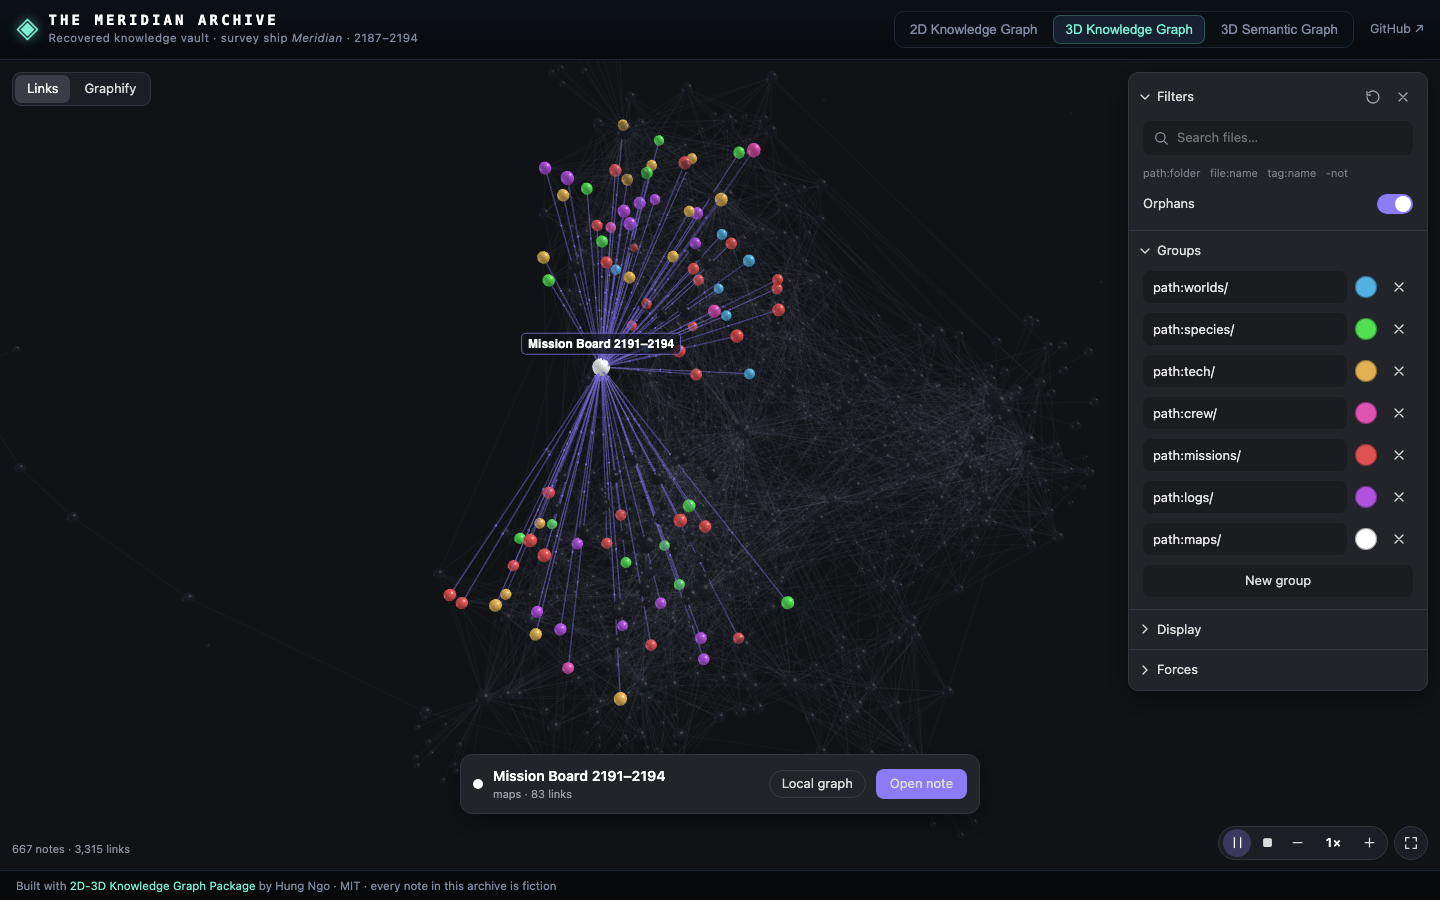This screenshot has height=900, width=1440.
Task: Decrease speed with the minus icon
Action: (1297, 843)
